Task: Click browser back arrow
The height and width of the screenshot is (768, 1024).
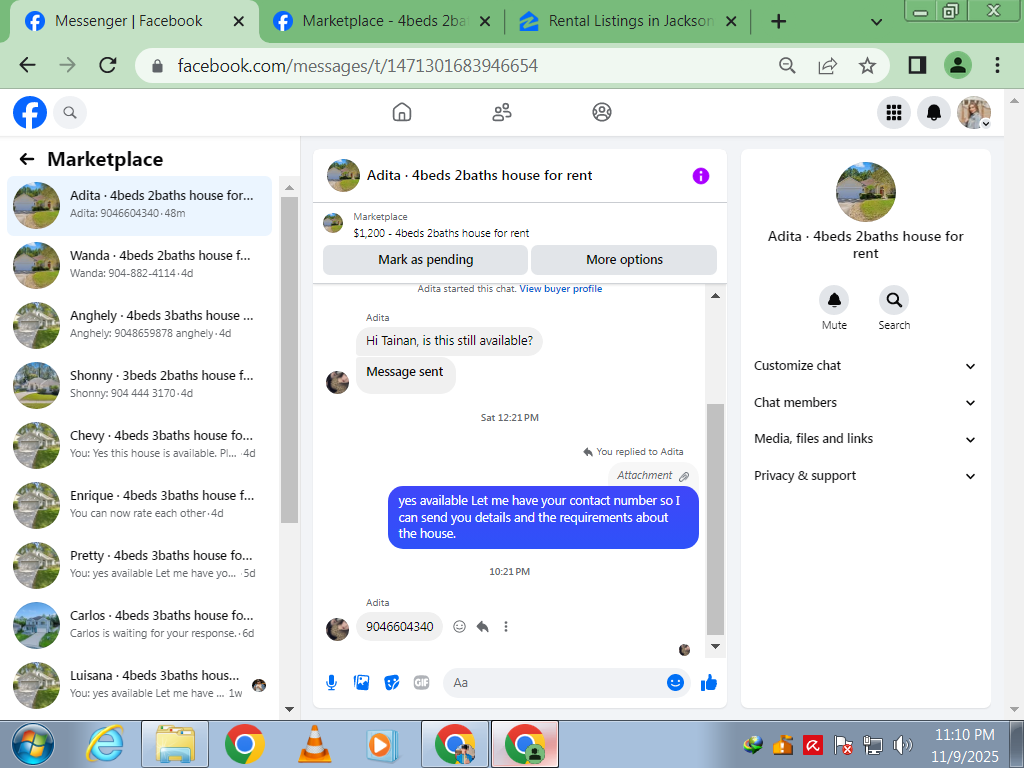Action: click(x=27, y=65)
